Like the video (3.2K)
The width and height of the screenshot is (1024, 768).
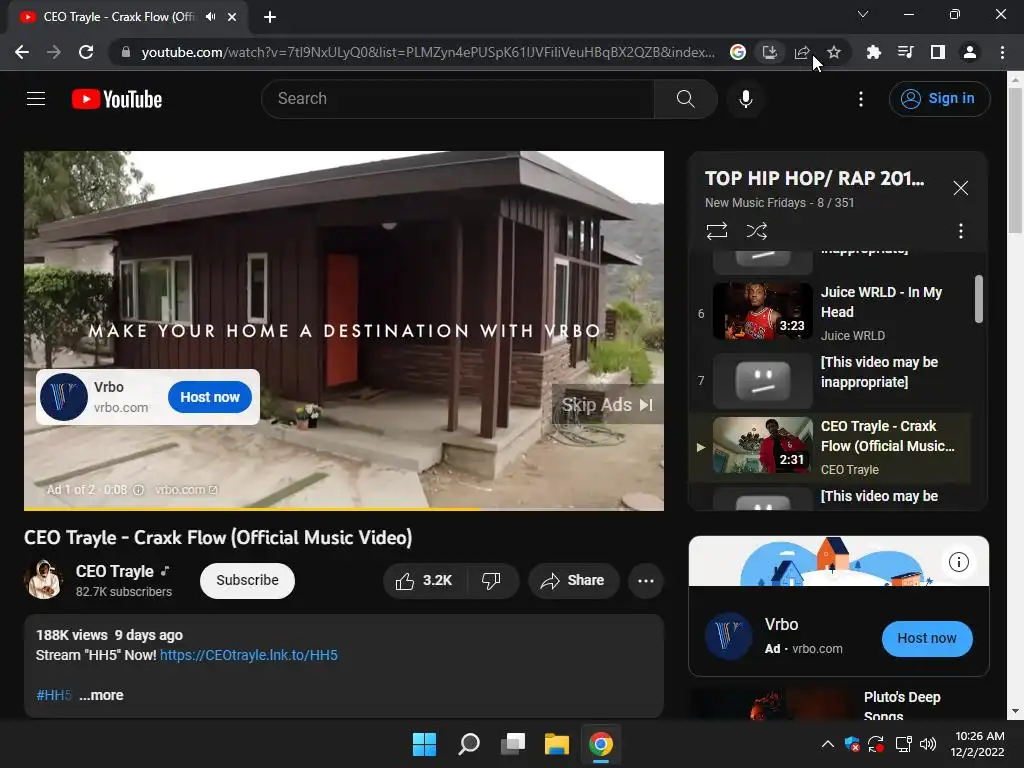[x=425, y=581]
